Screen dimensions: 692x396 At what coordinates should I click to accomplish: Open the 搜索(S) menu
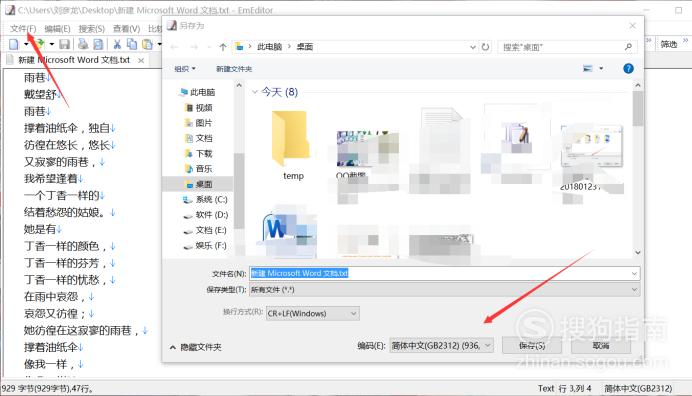tap(92, 29)
